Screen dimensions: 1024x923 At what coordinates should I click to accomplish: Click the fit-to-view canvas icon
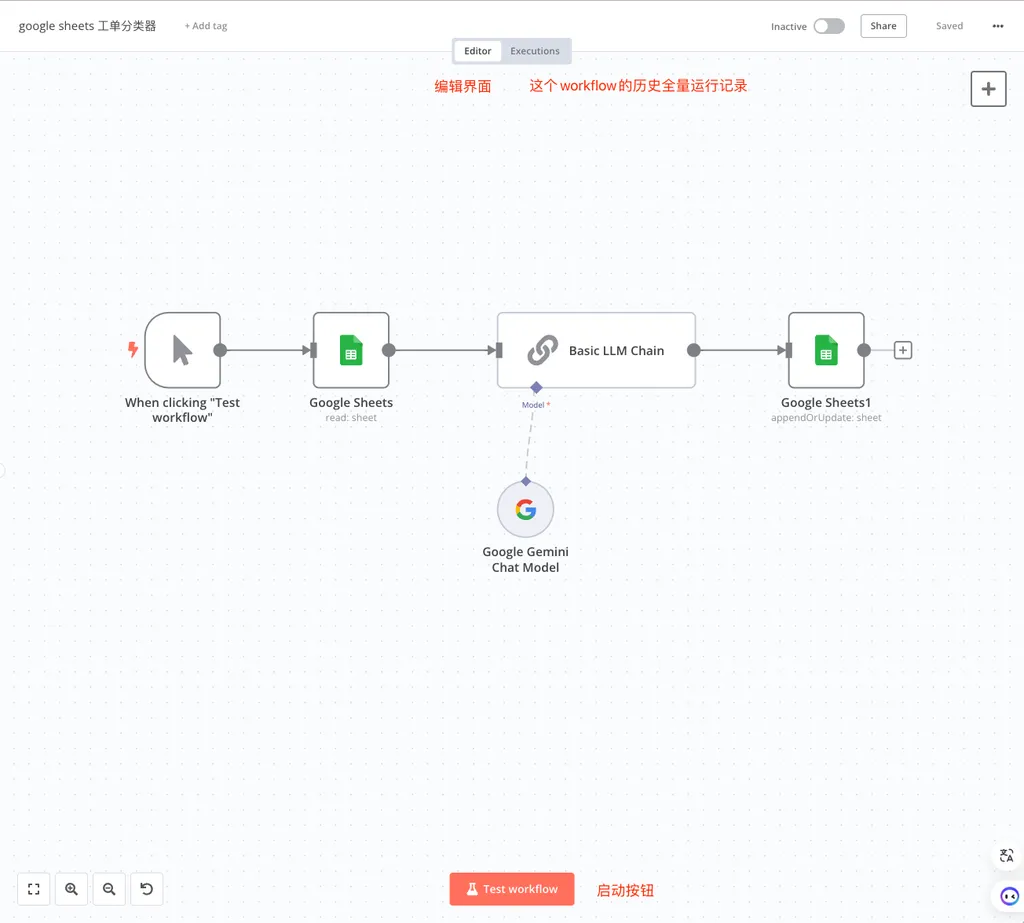(34, 889)
